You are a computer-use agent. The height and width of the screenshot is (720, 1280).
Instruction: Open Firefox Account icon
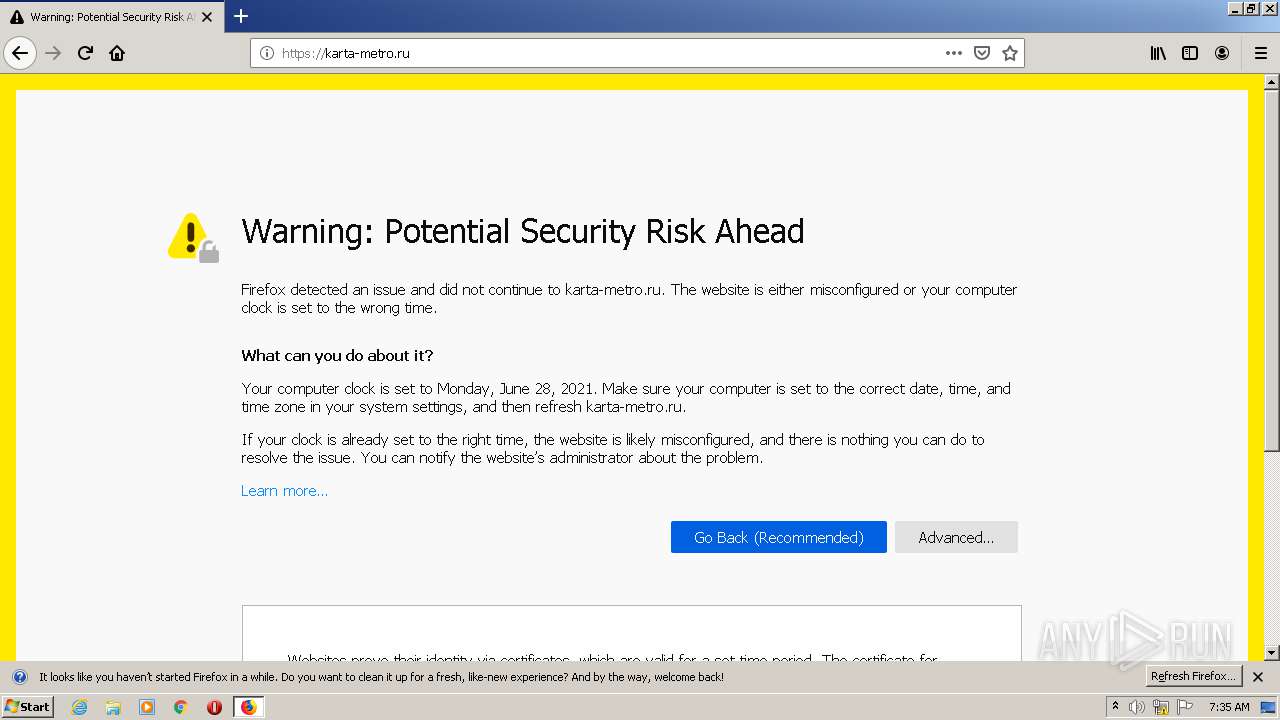pyautogui.click(x=1222, y=53)
